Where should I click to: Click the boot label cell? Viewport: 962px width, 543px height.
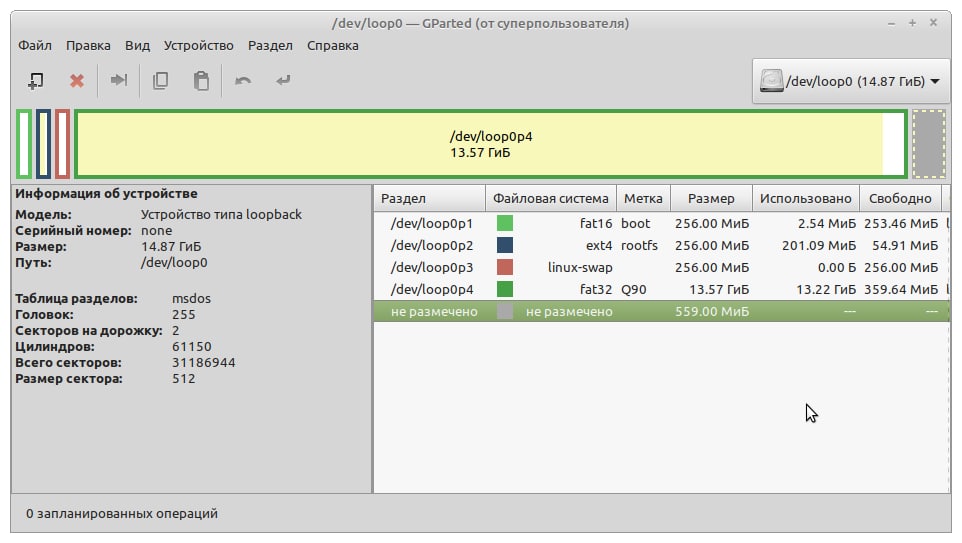tap(635, 223)
